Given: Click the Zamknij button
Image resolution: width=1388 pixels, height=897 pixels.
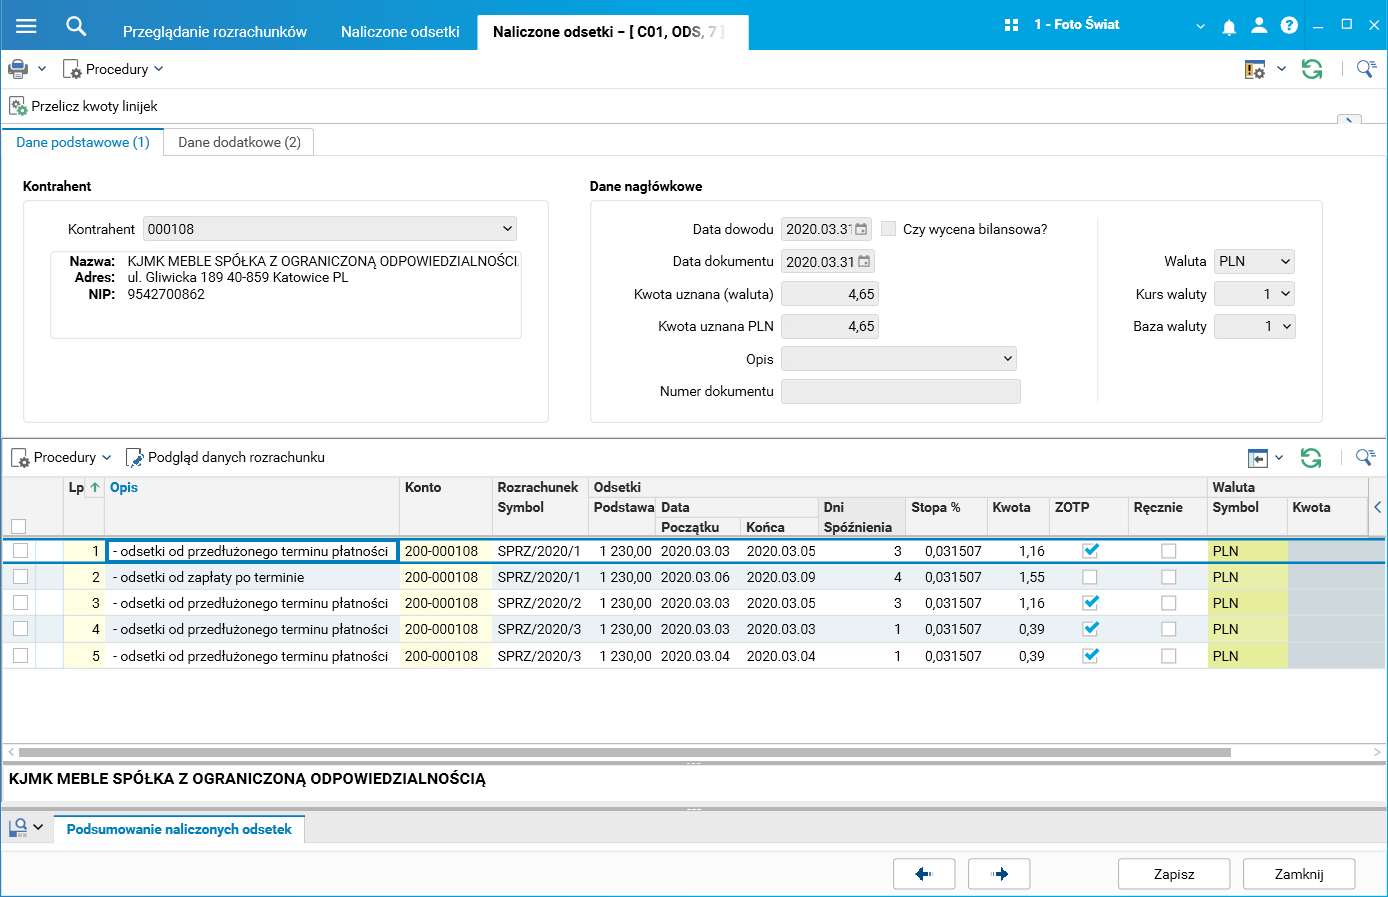Looking at the screenshot, I should coord(1298,874).
